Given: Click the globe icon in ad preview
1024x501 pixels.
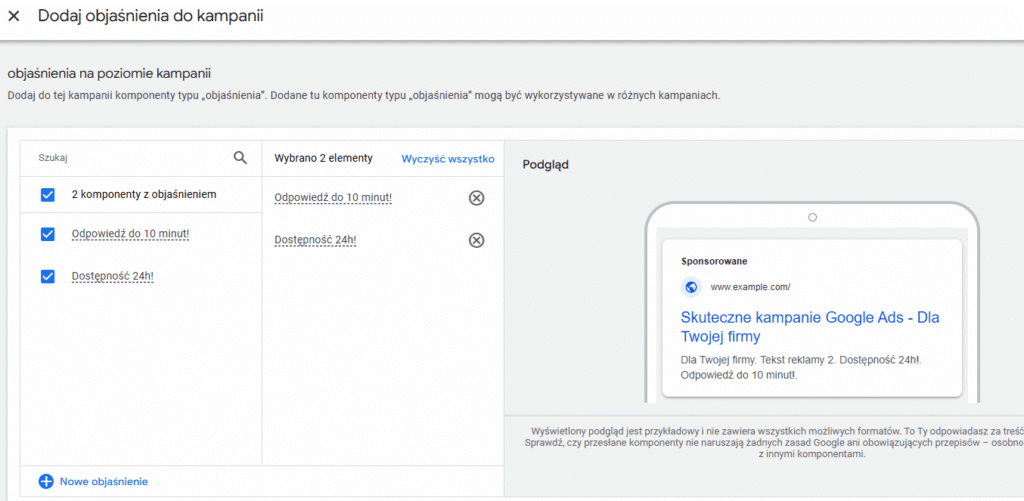Looking at the screenshot, I should click(691, 287).
